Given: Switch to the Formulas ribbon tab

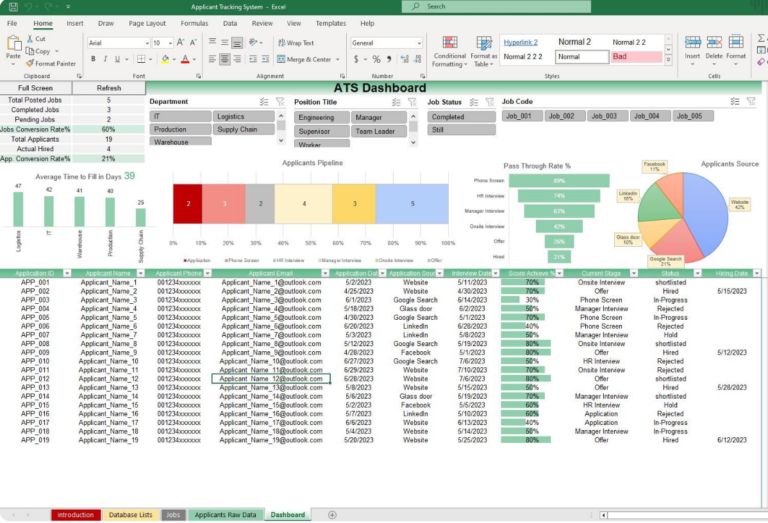Looking at the screenshot, I should coord(194,23).
